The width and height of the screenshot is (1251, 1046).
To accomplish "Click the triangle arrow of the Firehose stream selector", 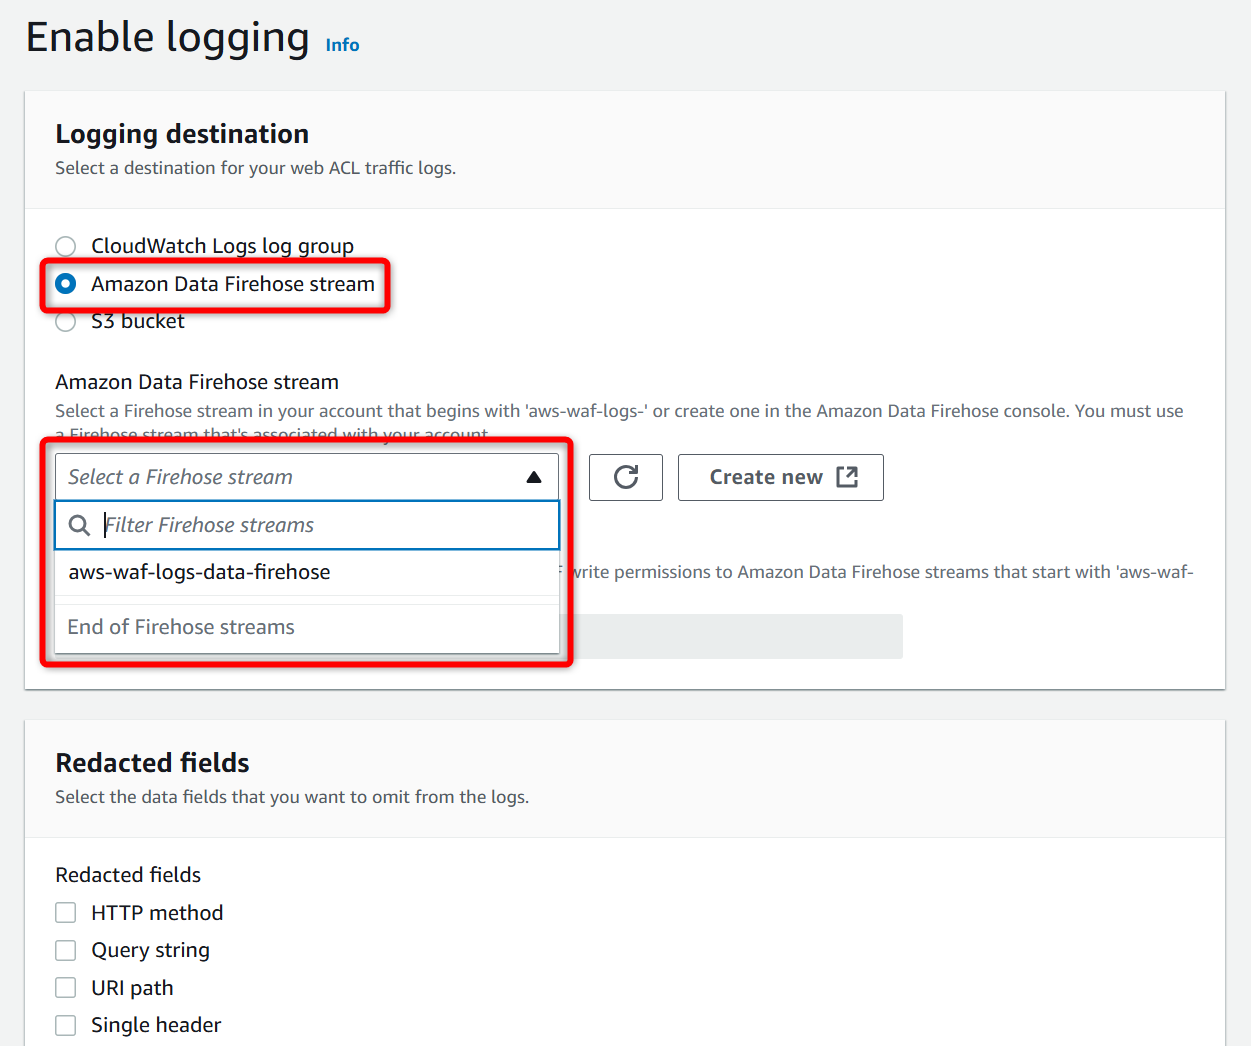I will 534,477.
